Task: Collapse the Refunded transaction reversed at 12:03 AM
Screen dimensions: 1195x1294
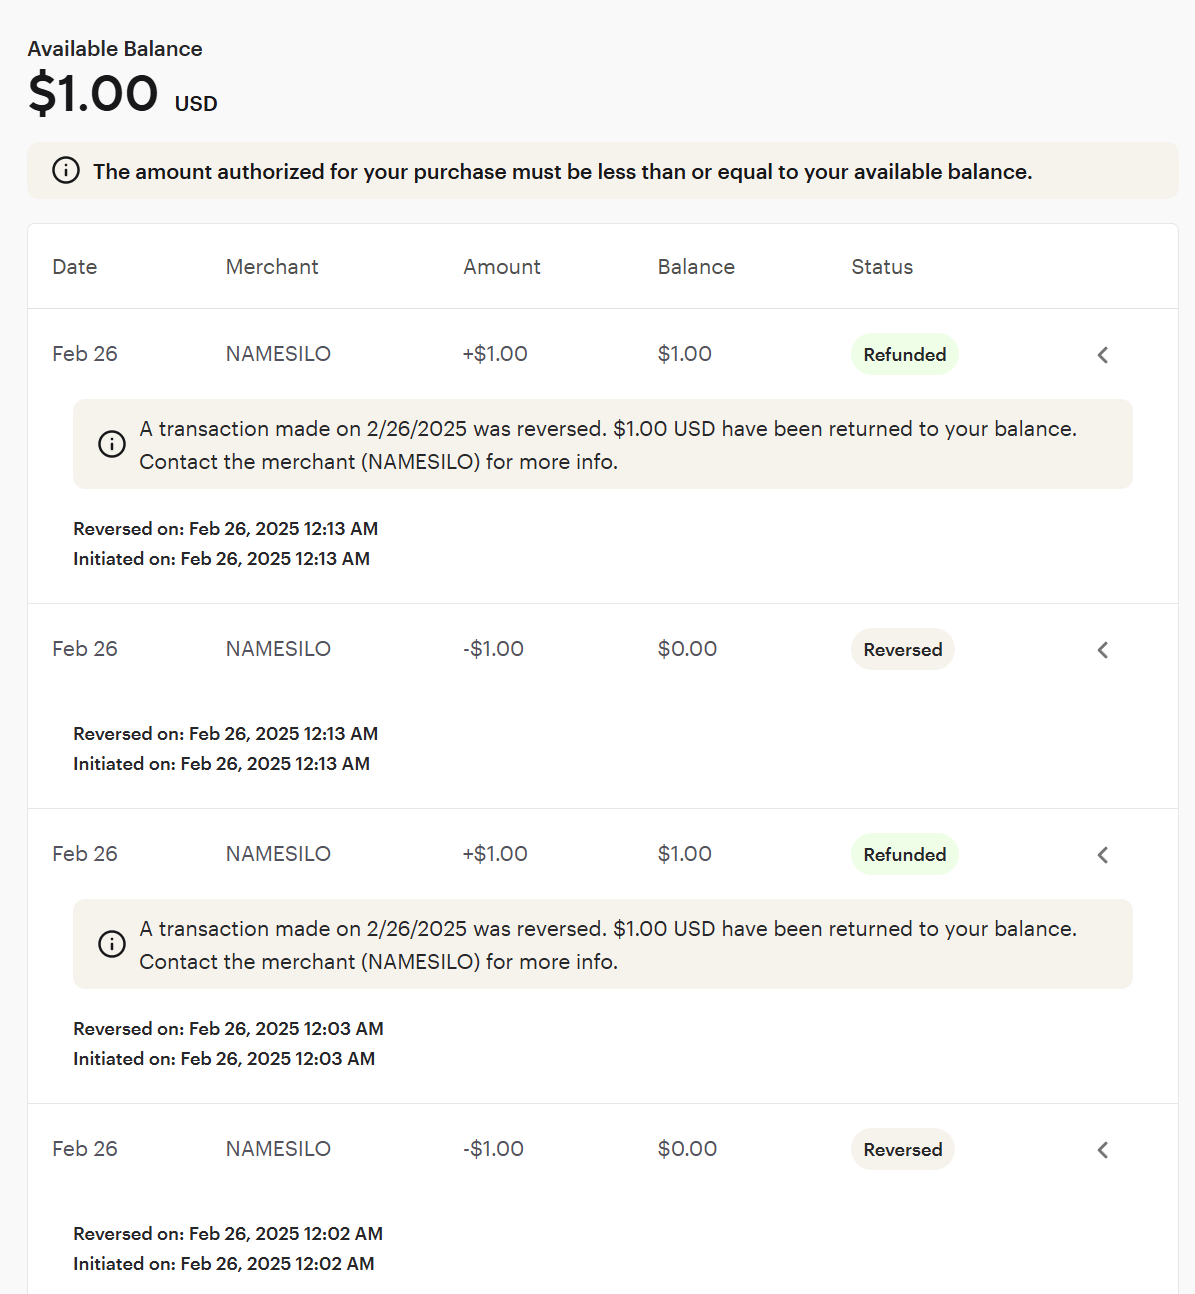Action: [x=1103, y=855]
